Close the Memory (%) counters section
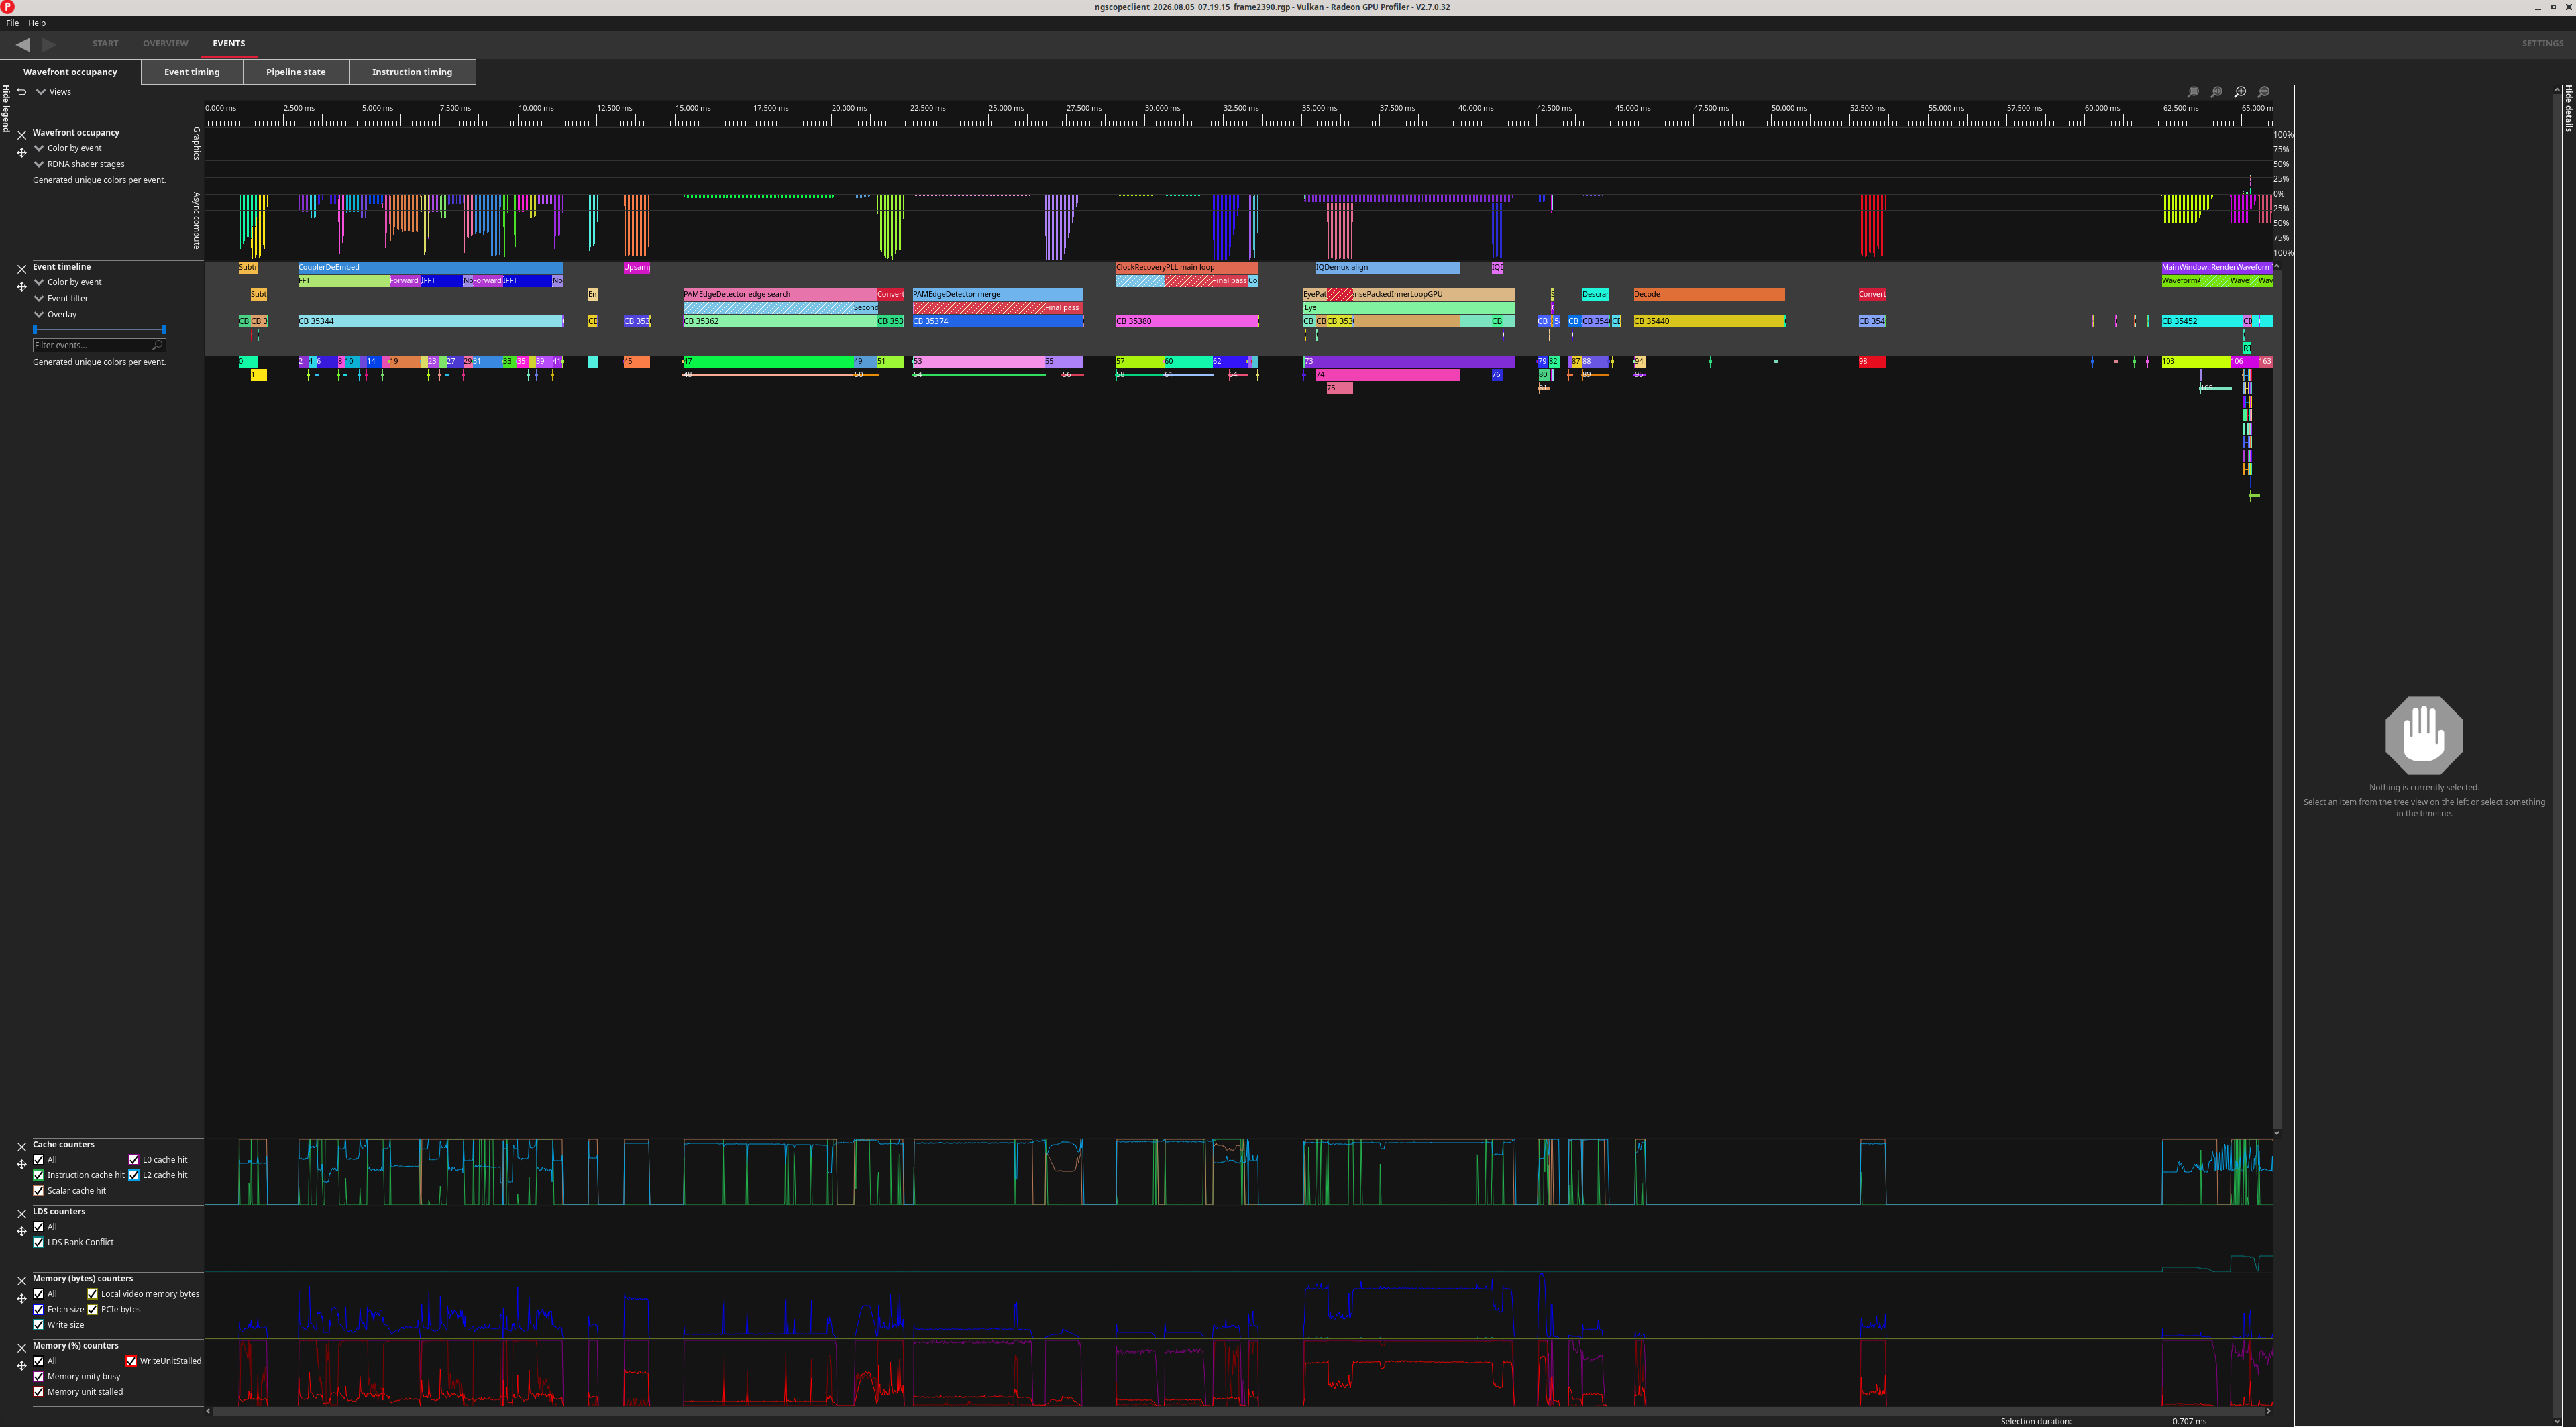2576x1427 pixels. click(x=22, y=1347)
